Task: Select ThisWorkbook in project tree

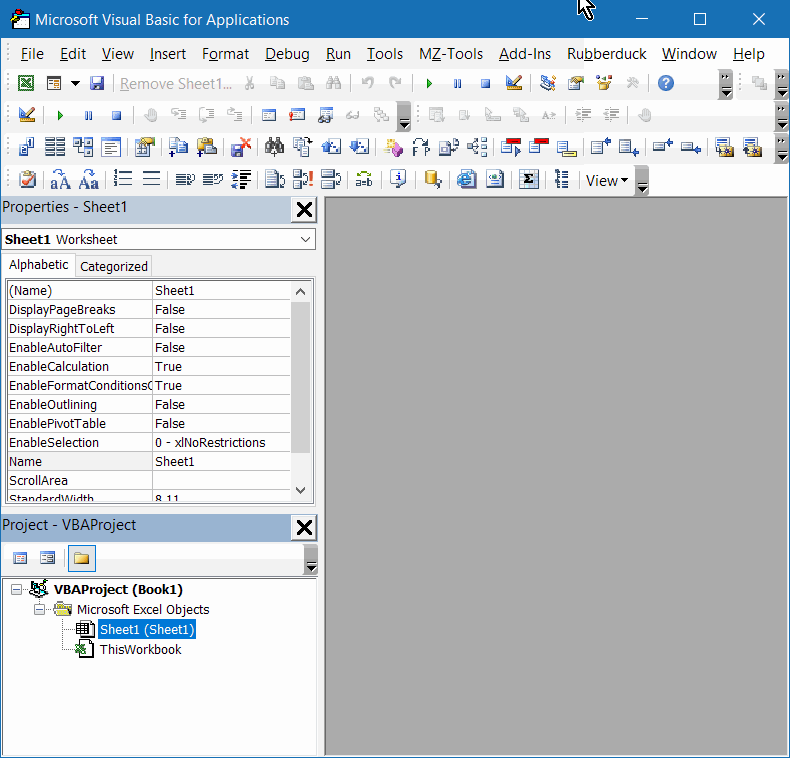Action: click(x=141, y=649)
